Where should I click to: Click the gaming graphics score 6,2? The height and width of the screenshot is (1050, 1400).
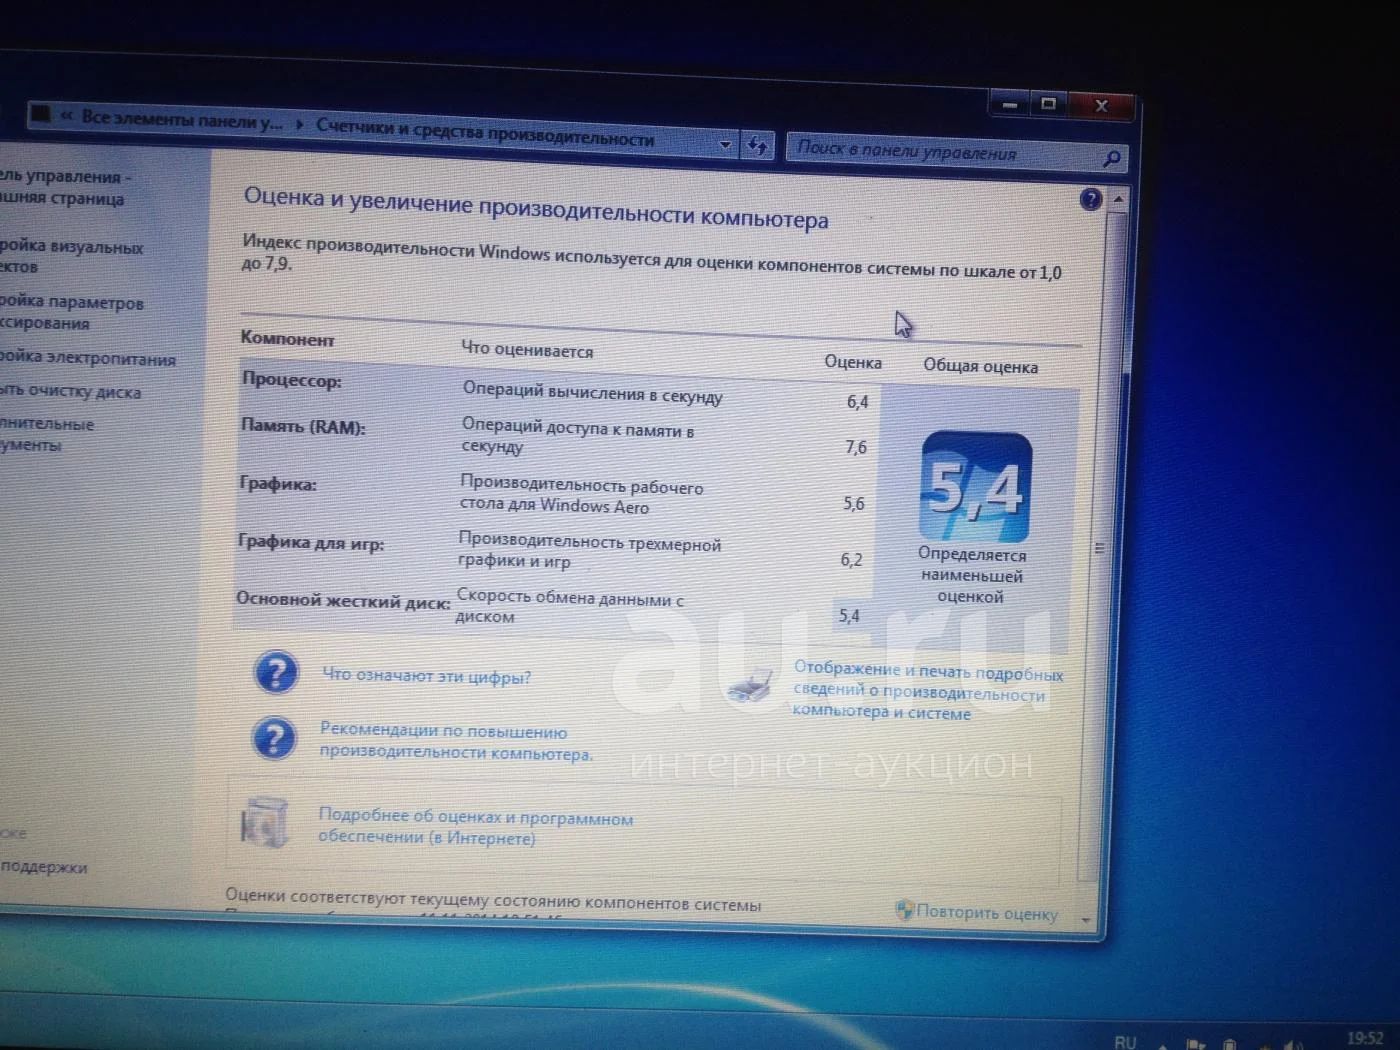851,559
